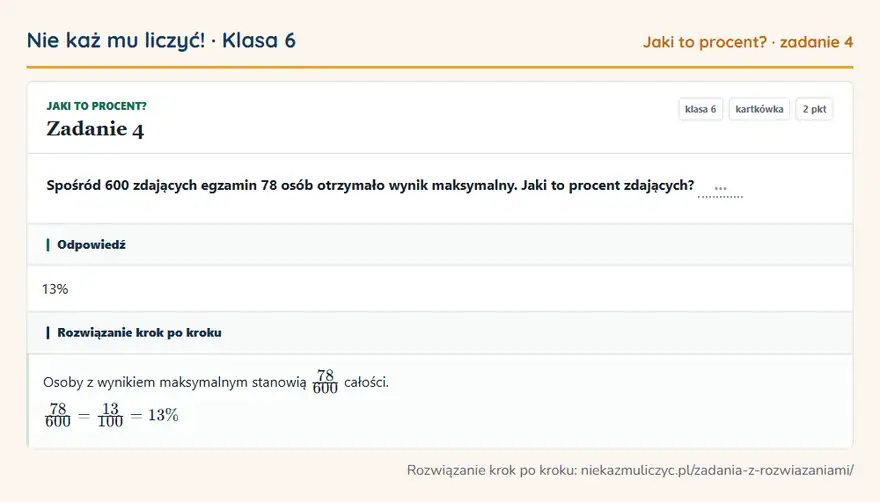Click the question text about 600 zdających
Screen dimensions: 880x502
click(370, 185)
